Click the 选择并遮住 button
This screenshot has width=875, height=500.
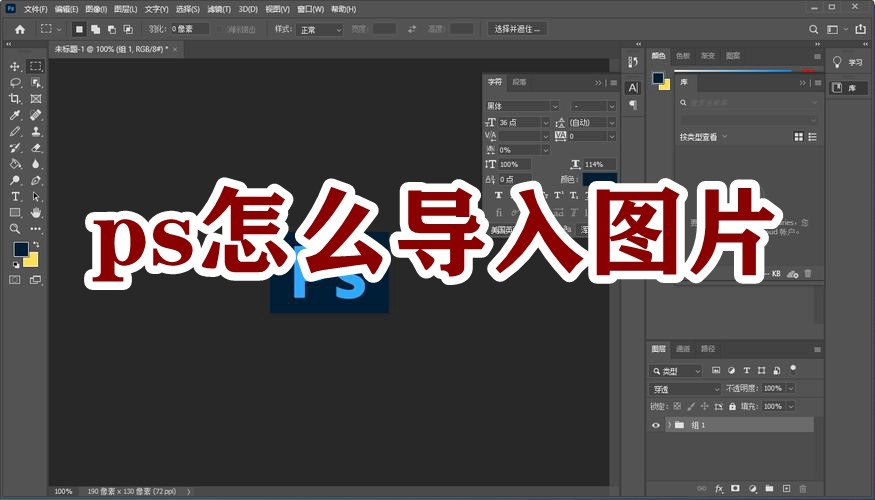tap(517, 29)
